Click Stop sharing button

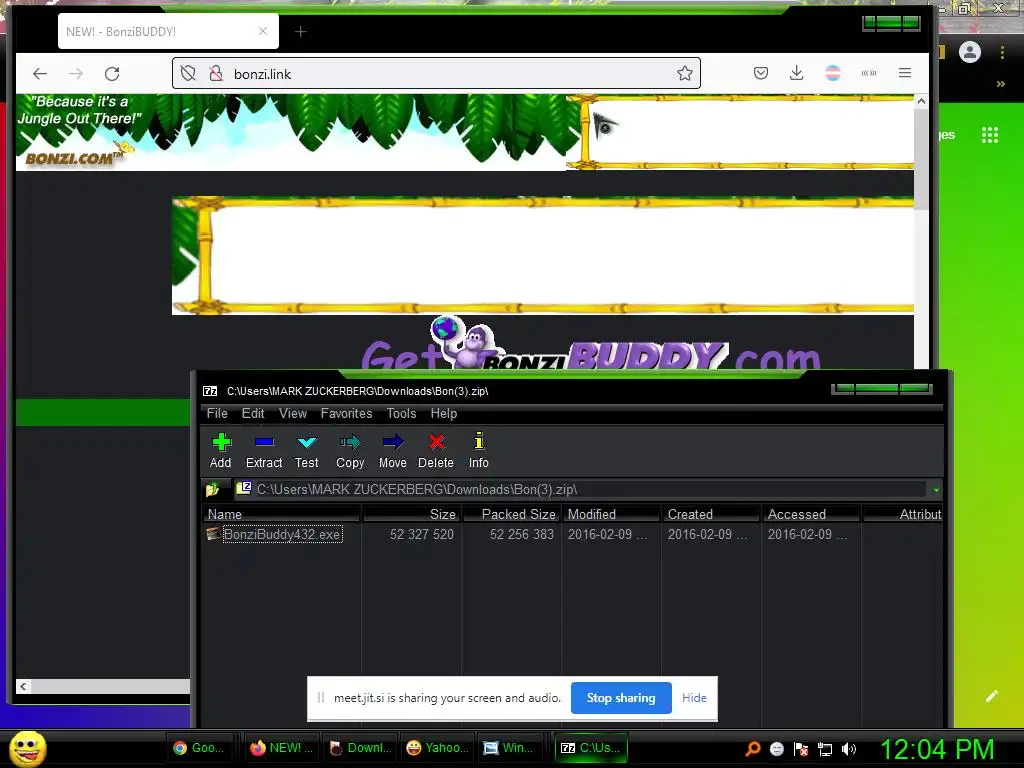(x=620, y=698)
